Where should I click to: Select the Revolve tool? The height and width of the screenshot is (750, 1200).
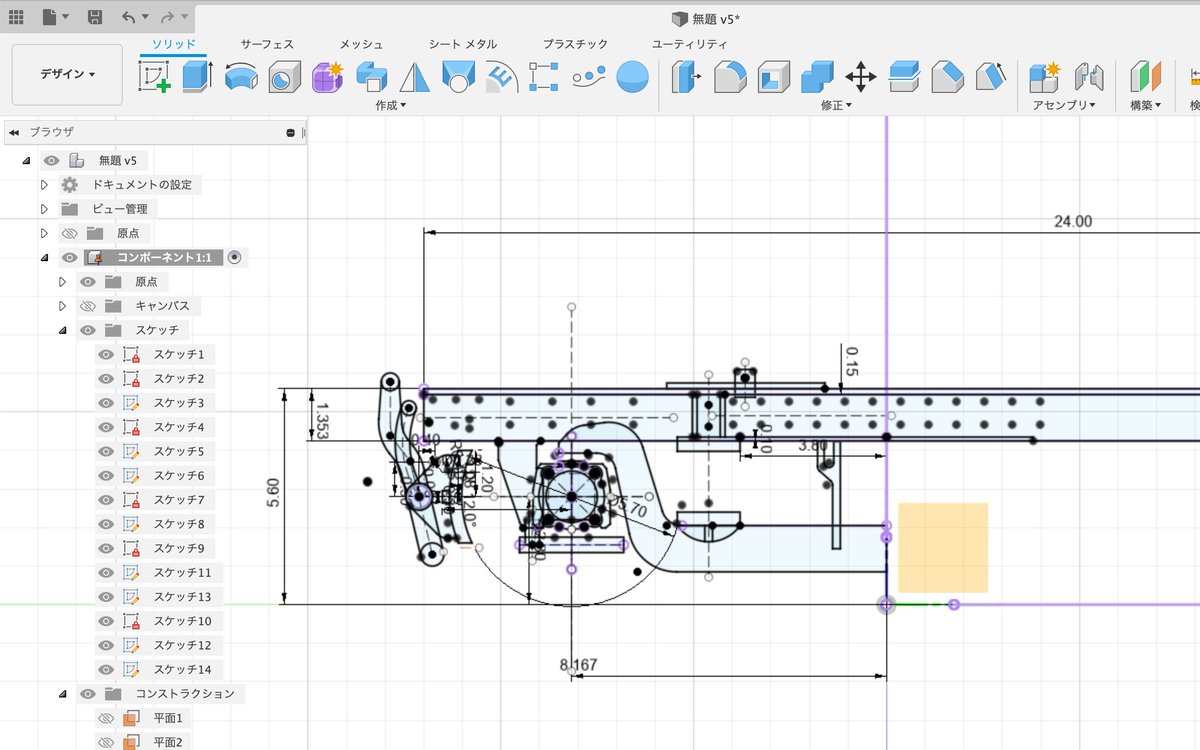pos(241,77)
